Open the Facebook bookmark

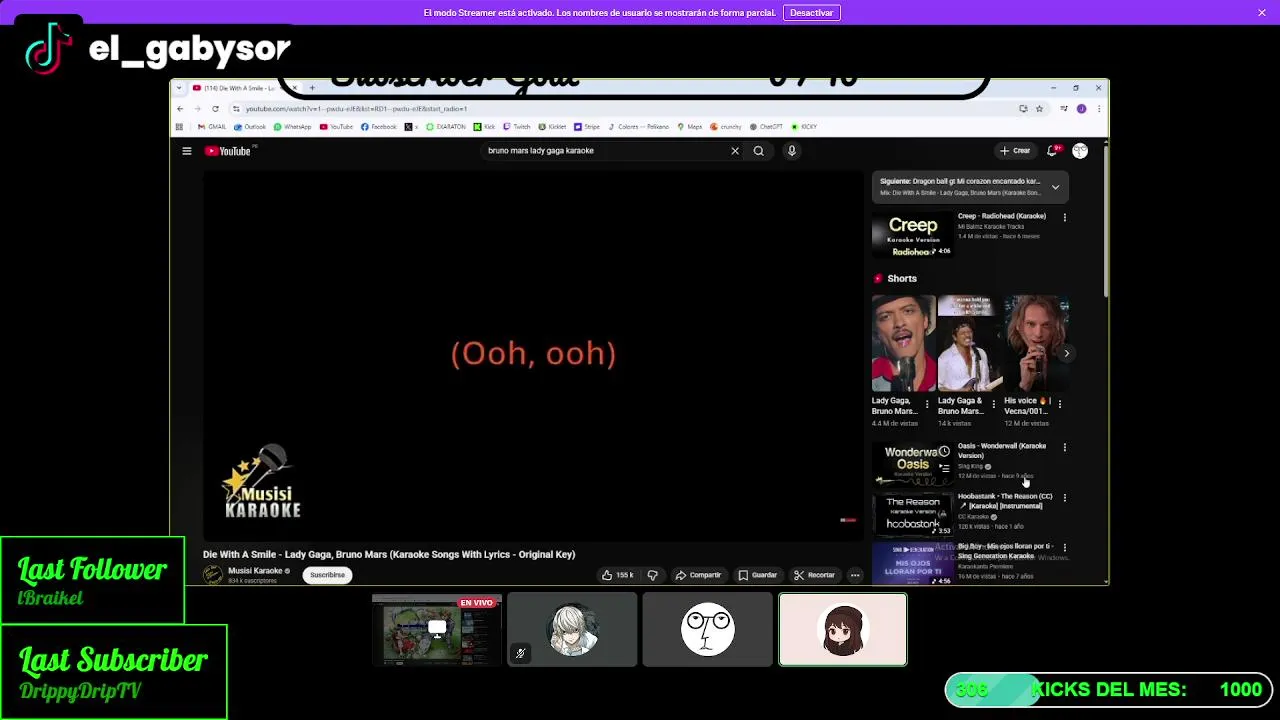tap(379, 127)
